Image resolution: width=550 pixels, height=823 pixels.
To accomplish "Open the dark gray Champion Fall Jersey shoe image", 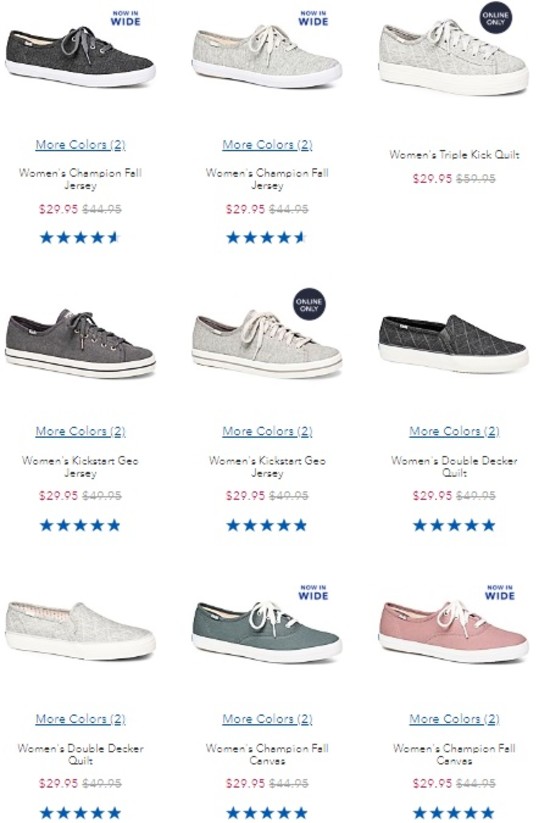I will (x=80, y=57).
